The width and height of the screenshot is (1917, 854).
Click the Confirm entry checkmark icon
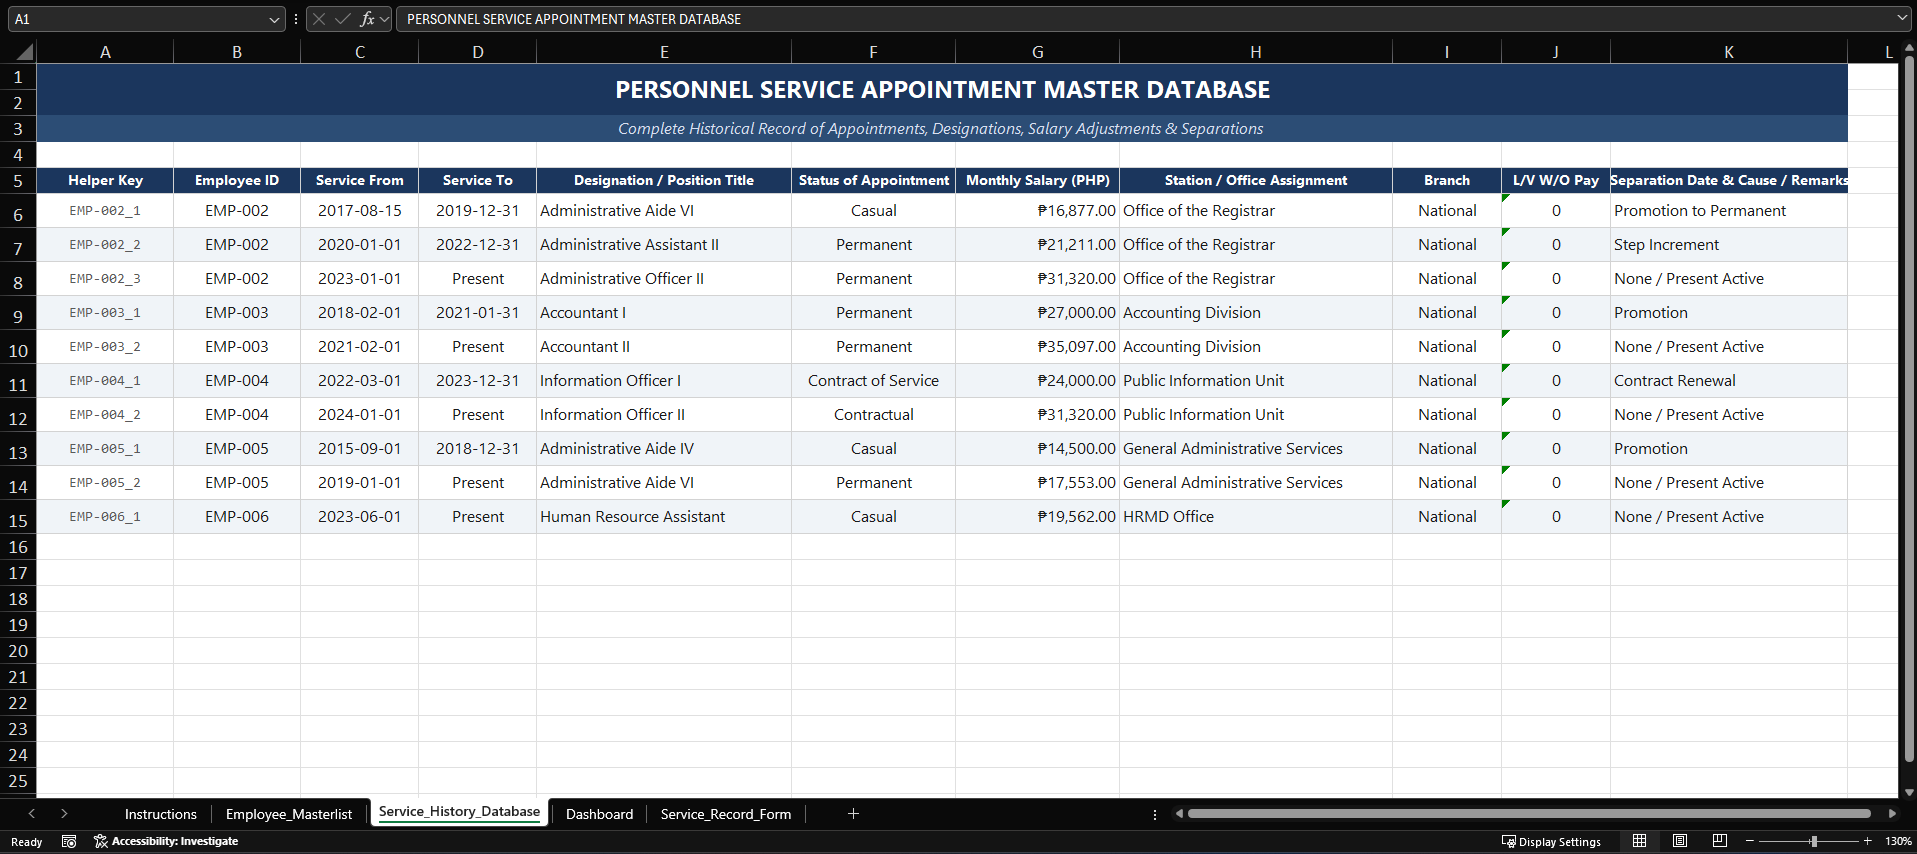coord(343,19)
